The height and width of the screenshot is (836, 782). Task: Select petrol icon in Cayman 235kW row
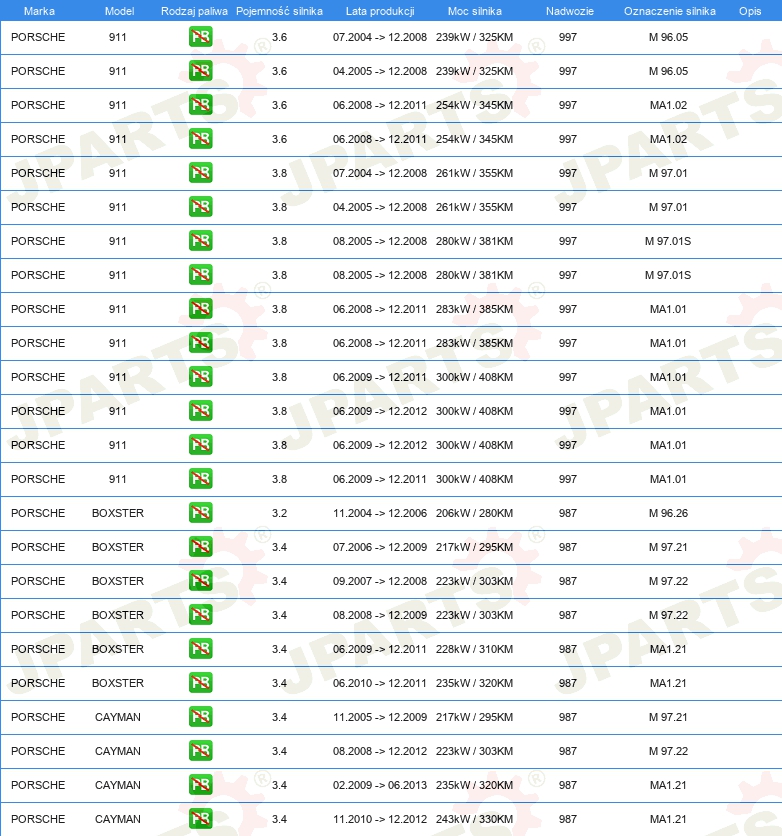coord(200,785)
